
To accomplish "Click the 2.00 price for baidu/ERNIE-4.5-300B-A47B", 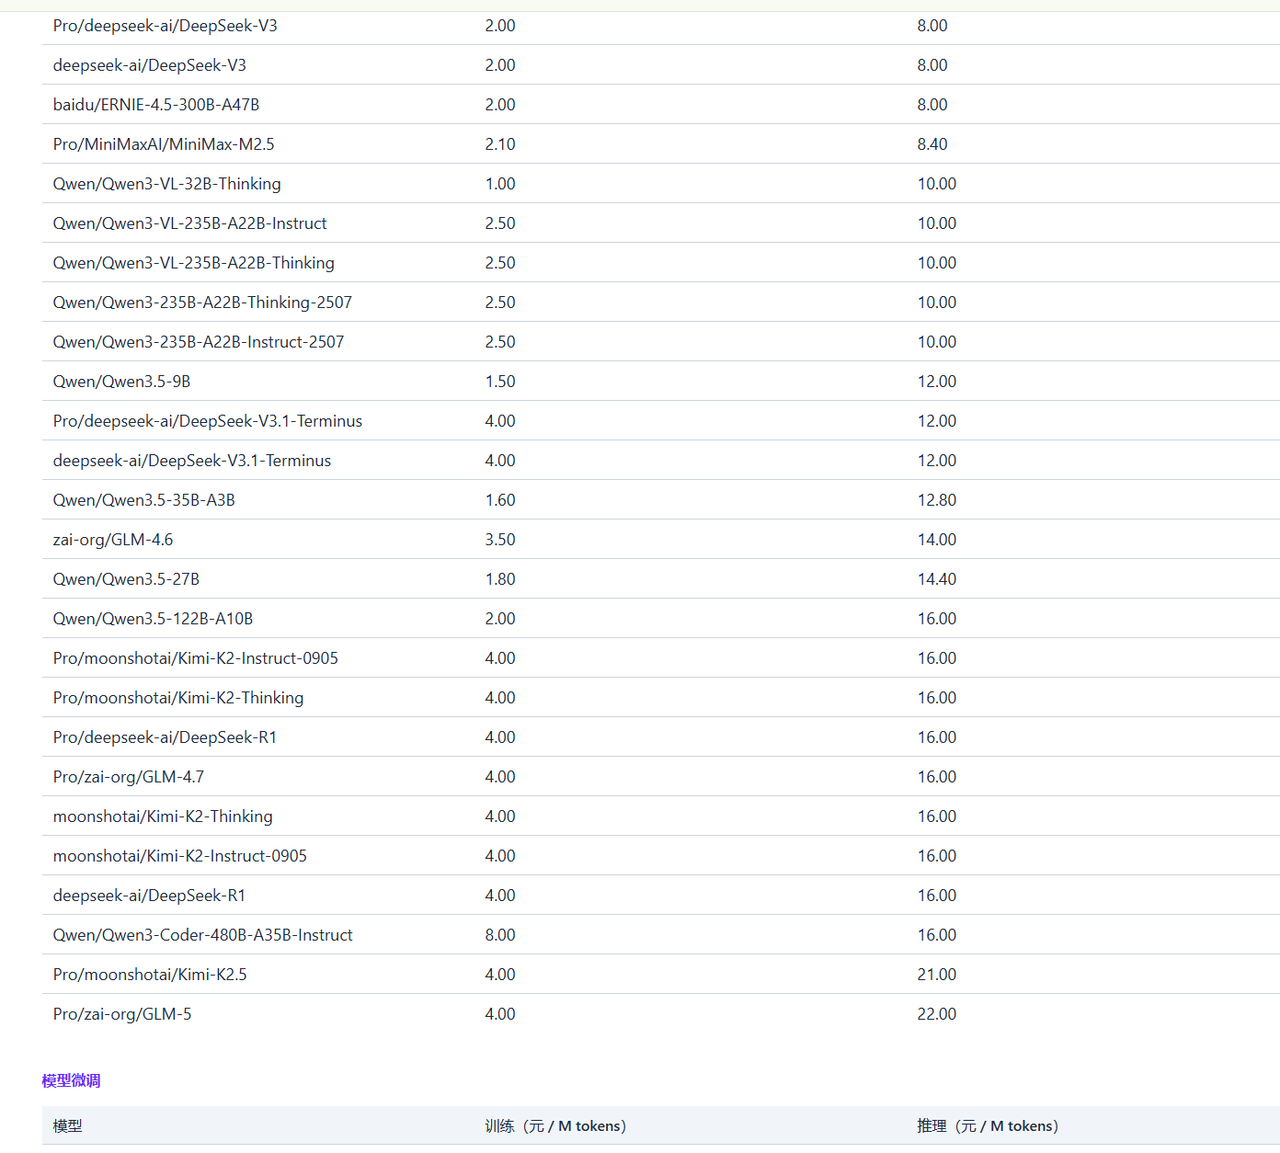I will [x=500, y=104].
